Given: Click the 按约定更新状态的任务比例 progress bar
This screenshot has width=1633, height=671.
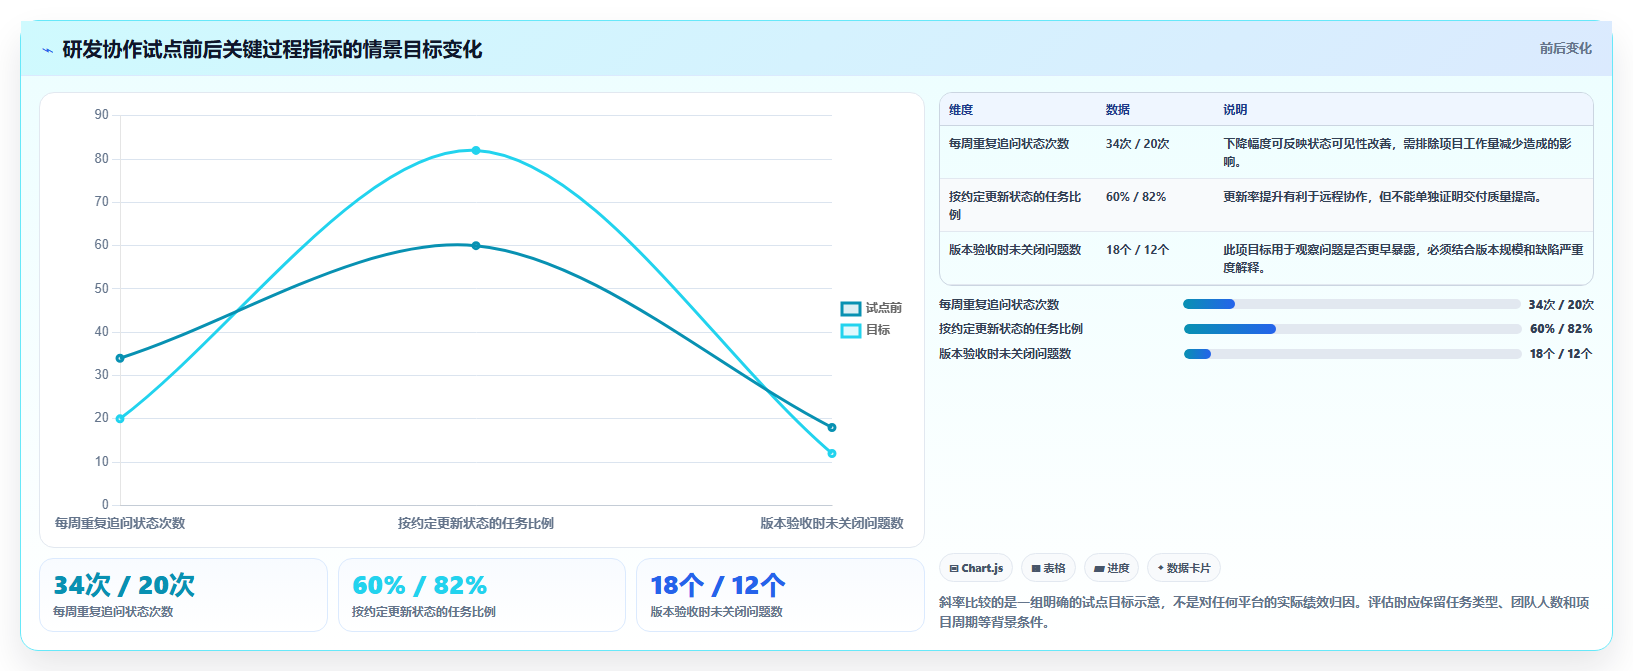Looking at the screenshot, I should (1352, 329).
